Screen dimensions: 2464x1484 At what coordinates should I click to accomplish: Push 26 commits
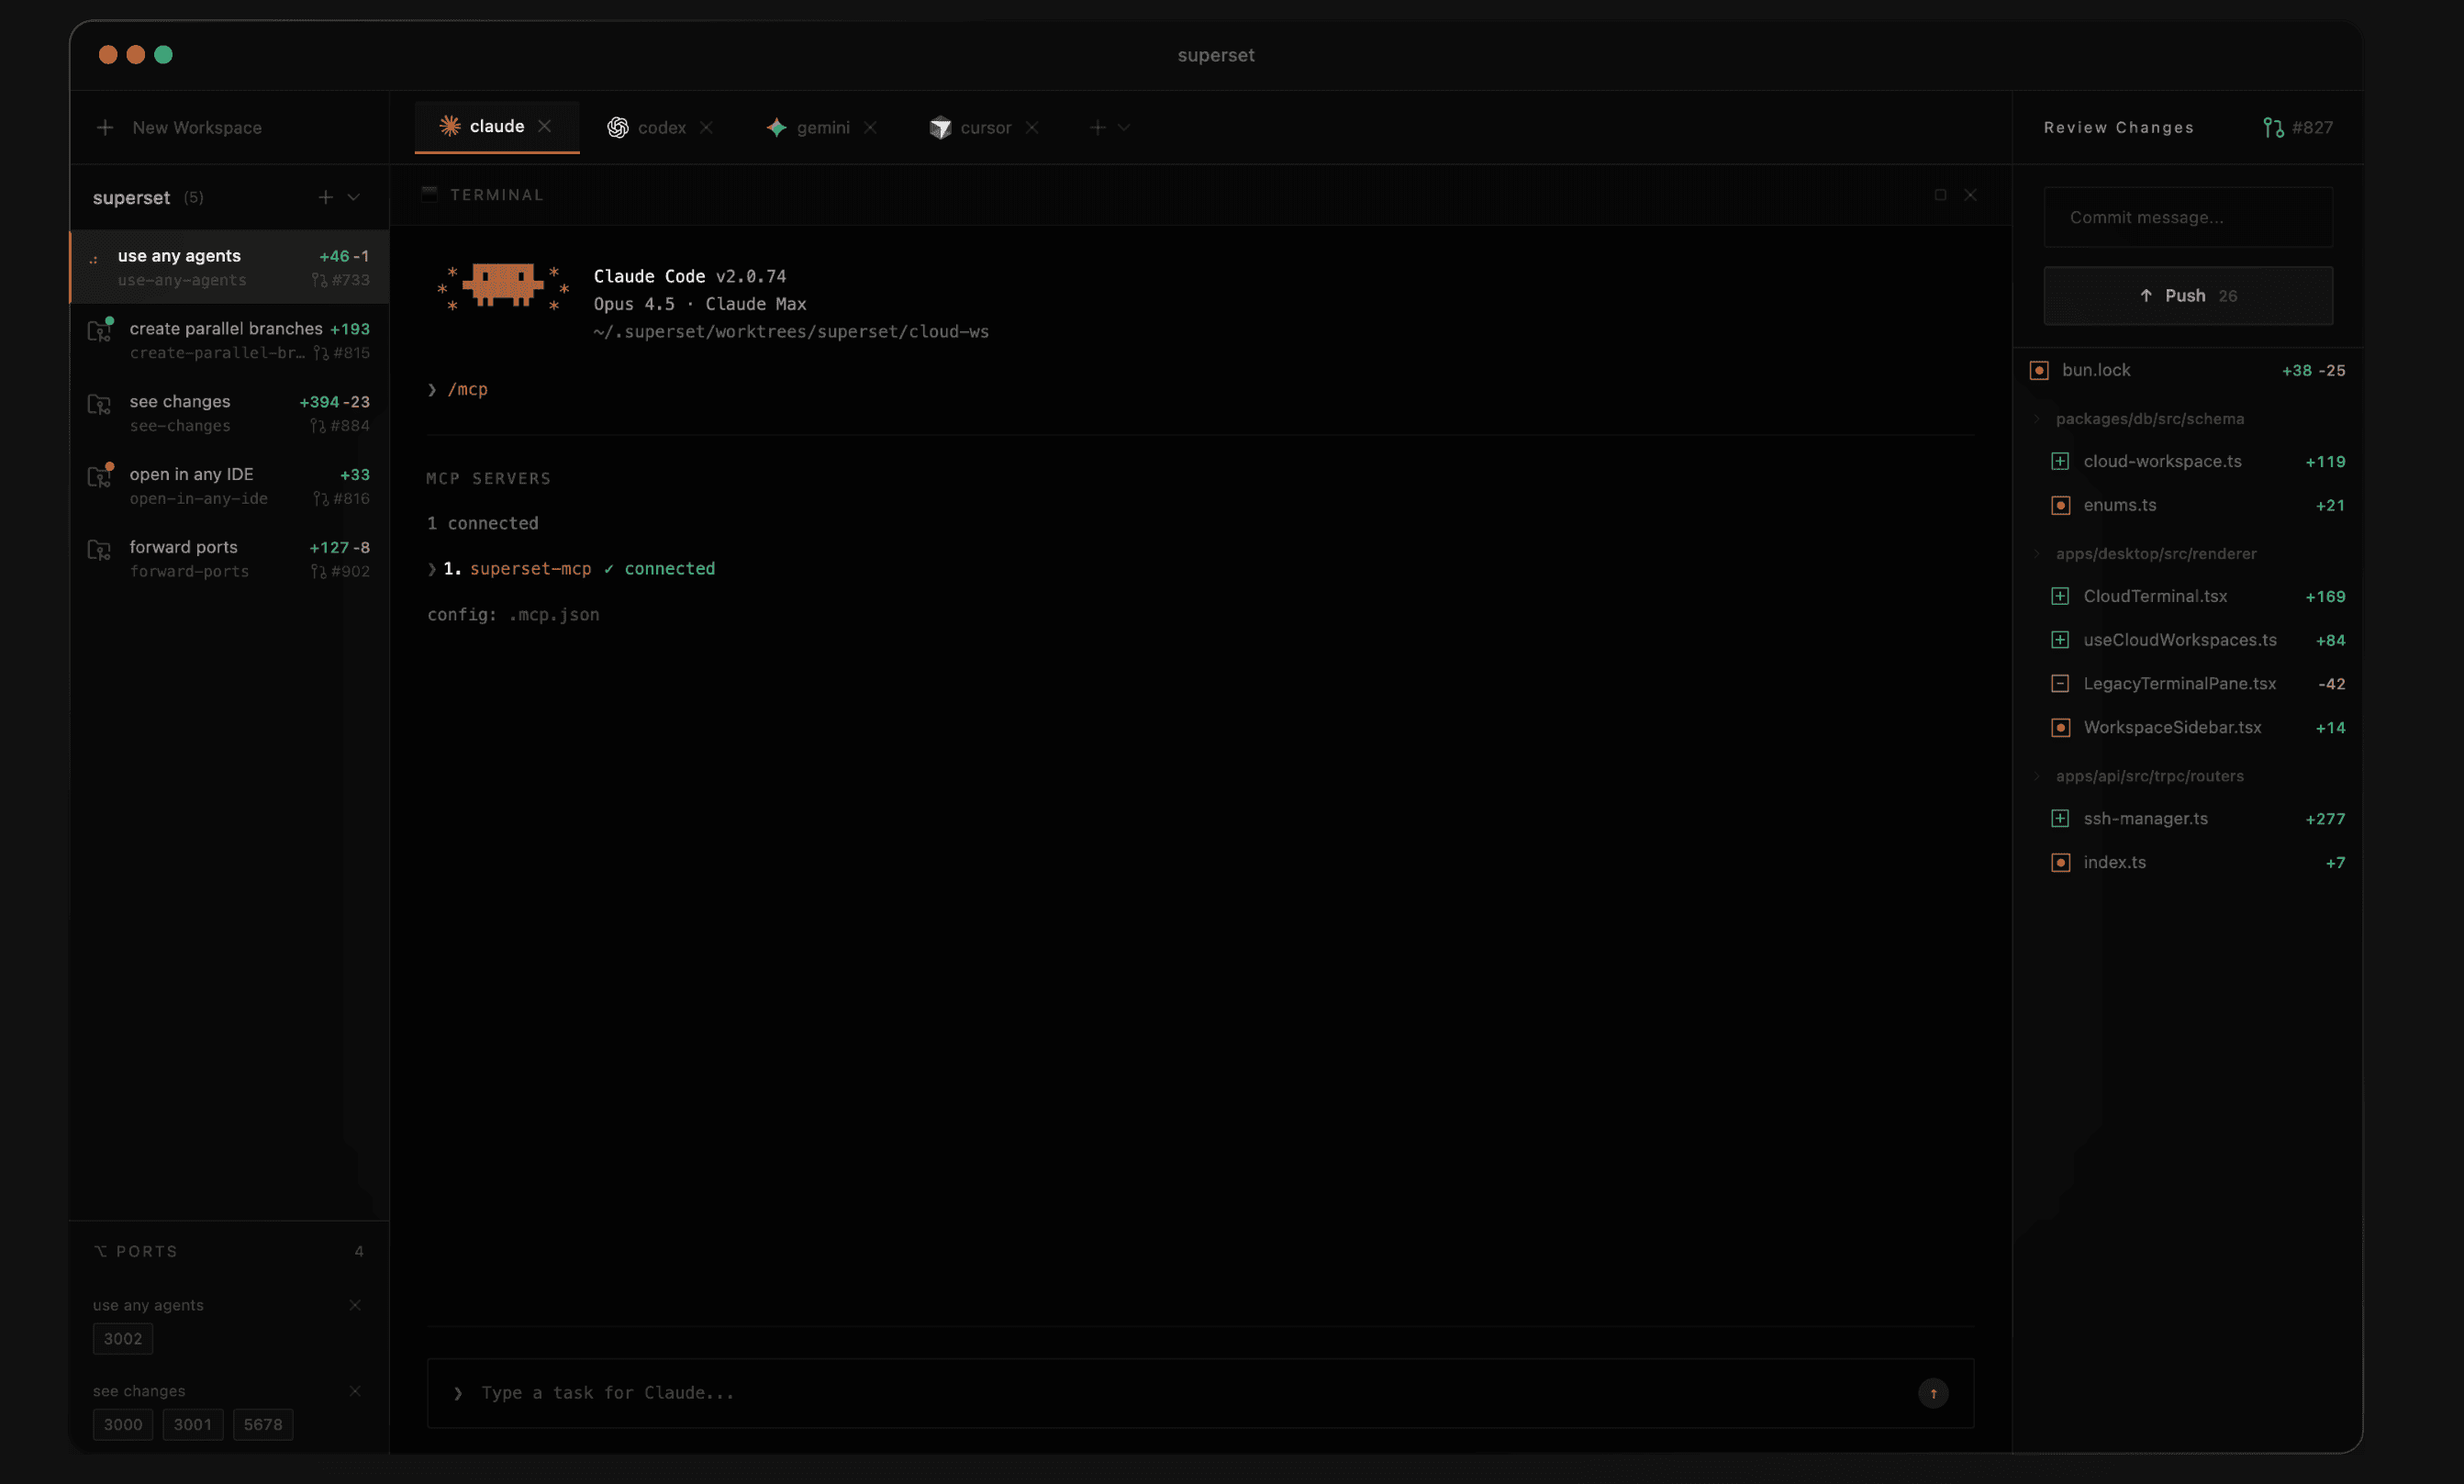click(x=2188, y=296)
